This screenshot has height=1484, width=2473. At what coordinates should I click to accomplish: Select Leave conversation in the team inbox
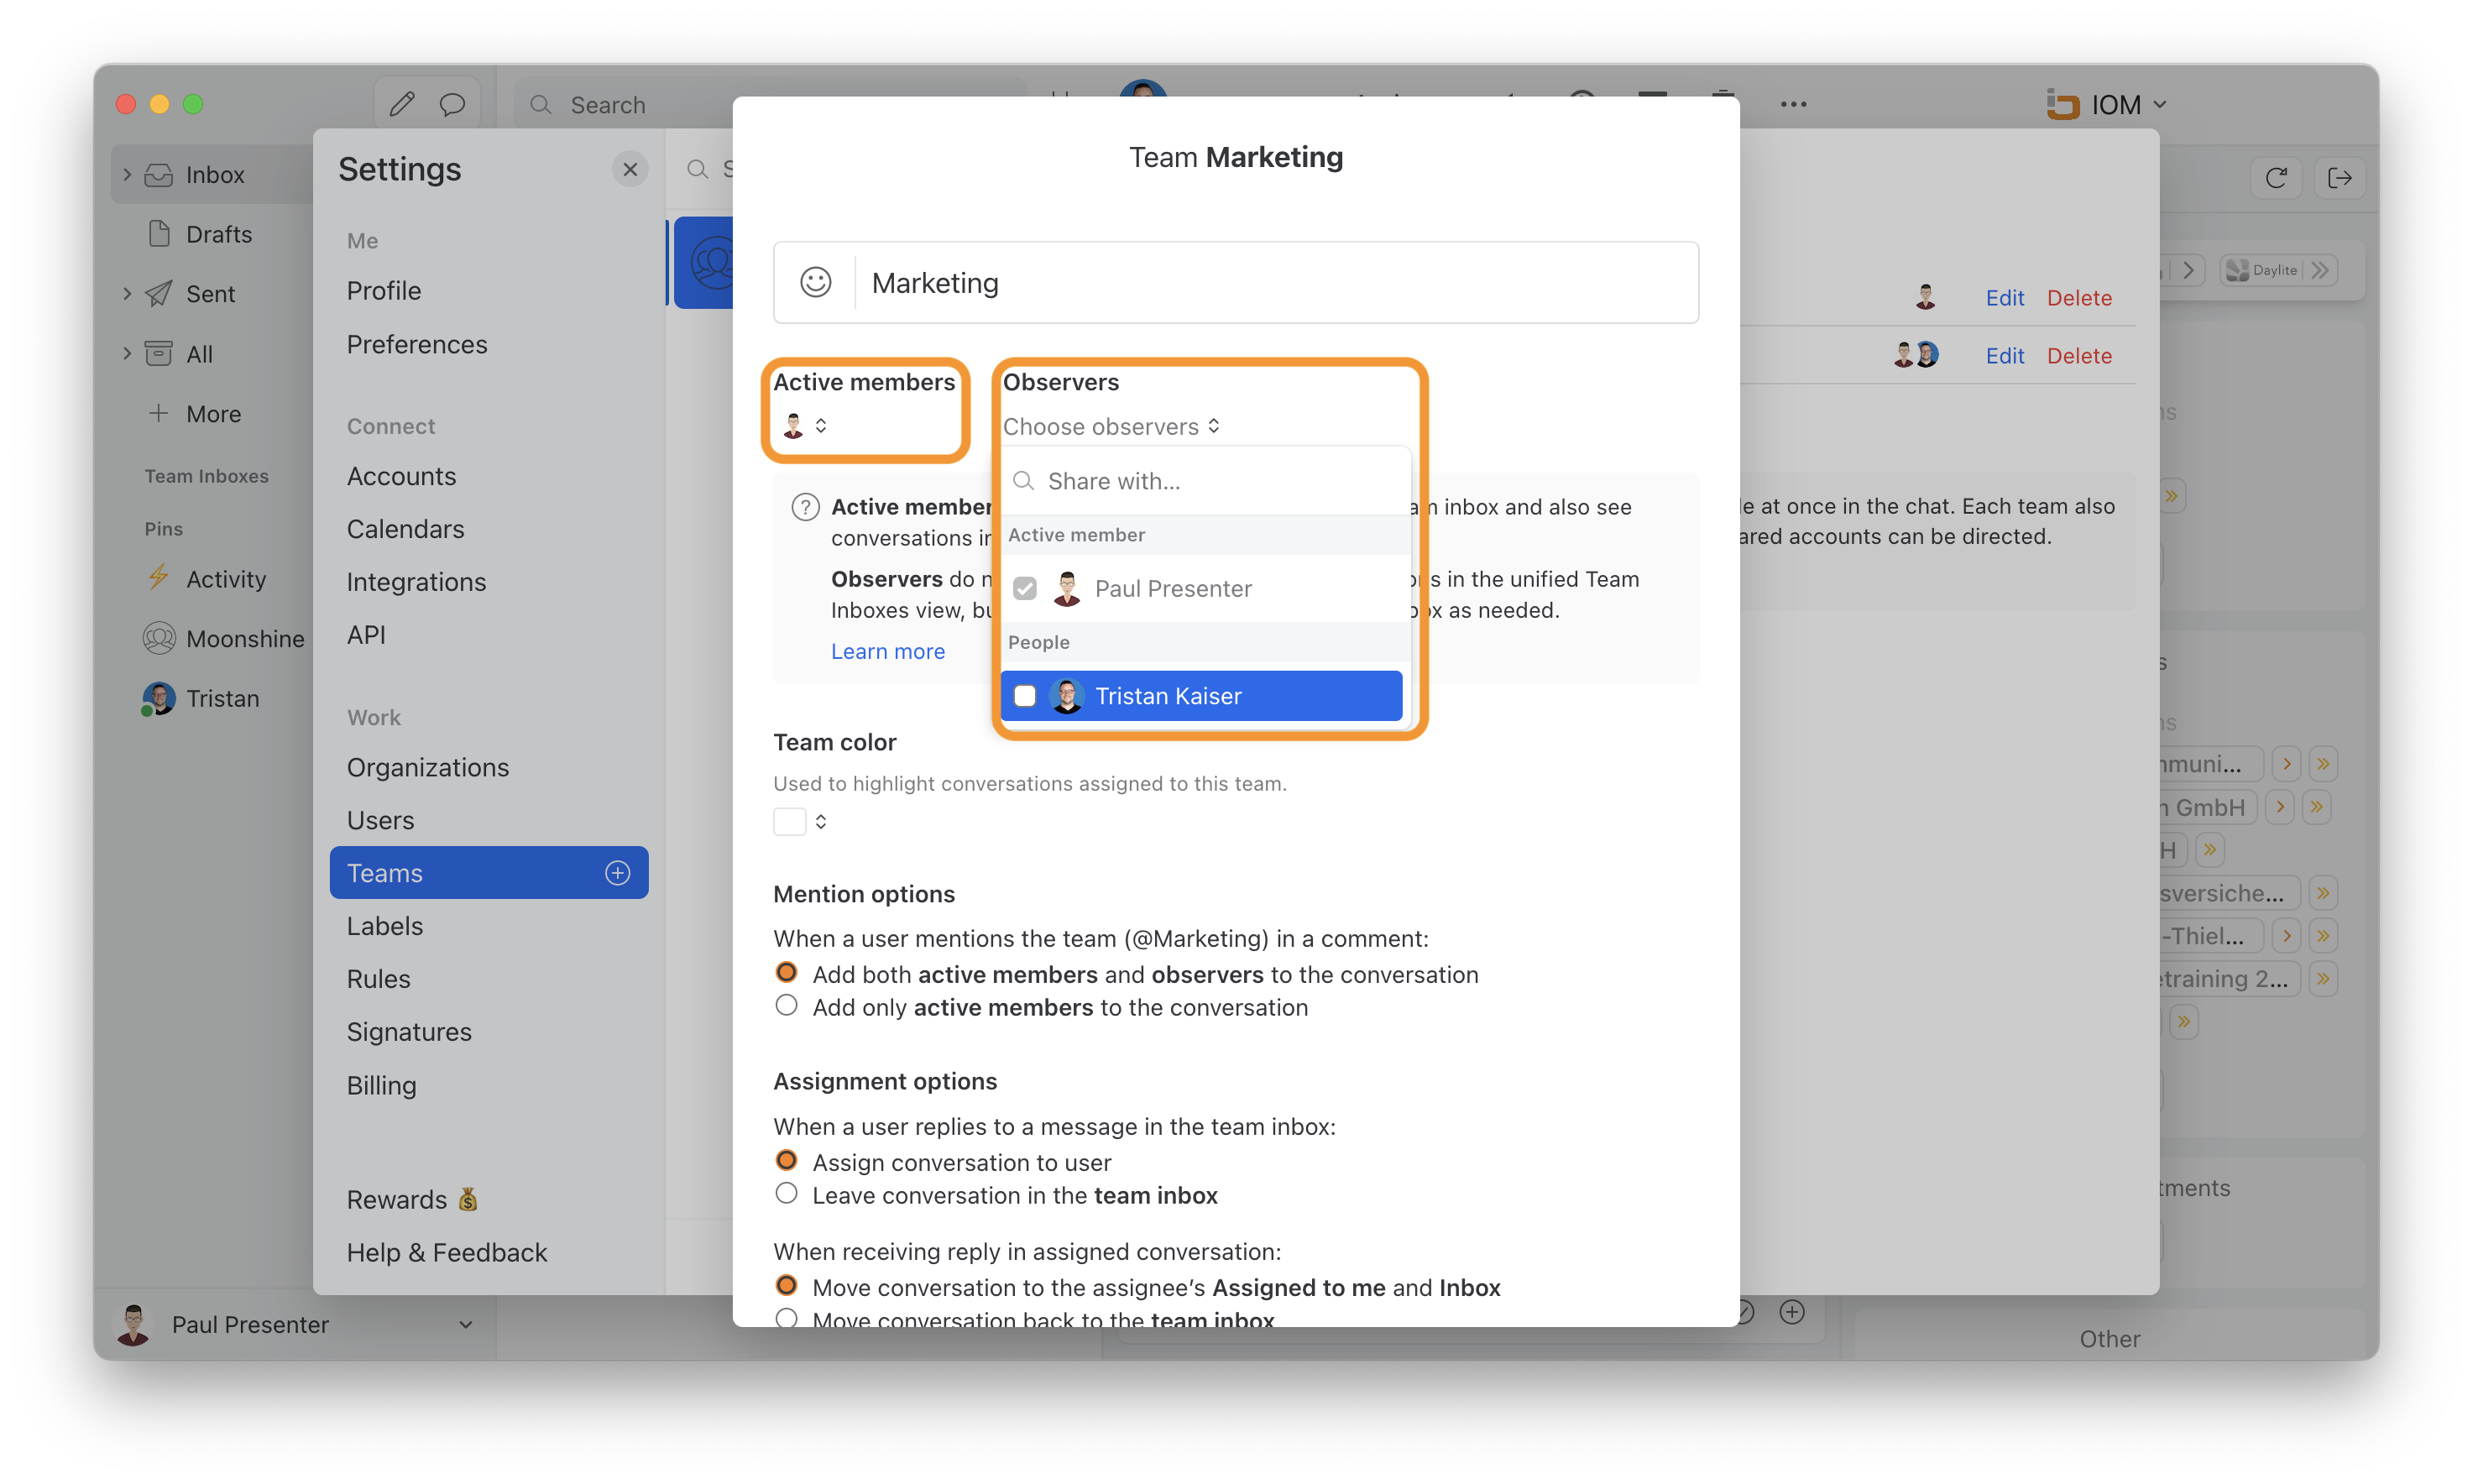(786, 1194)
